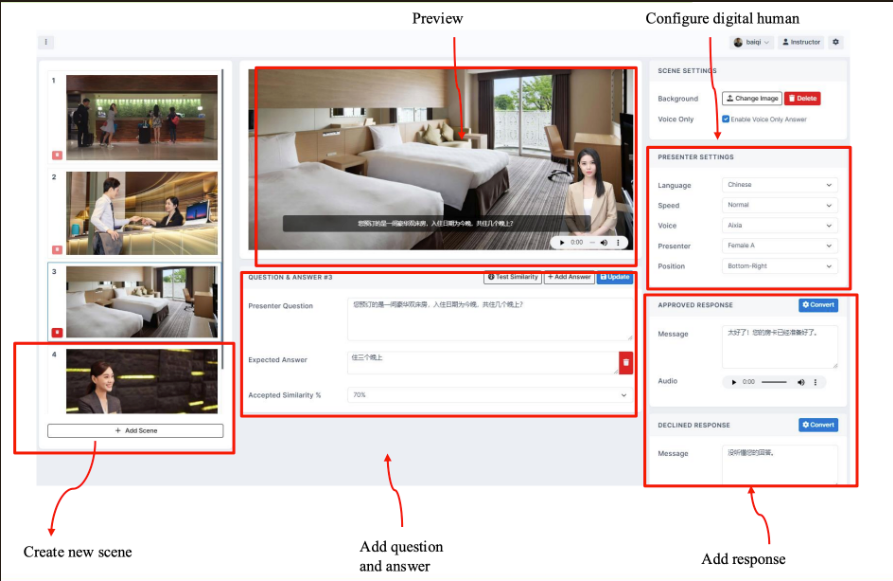Click the Instructor role button
The image size is (893, 581).
pos(801,42)
